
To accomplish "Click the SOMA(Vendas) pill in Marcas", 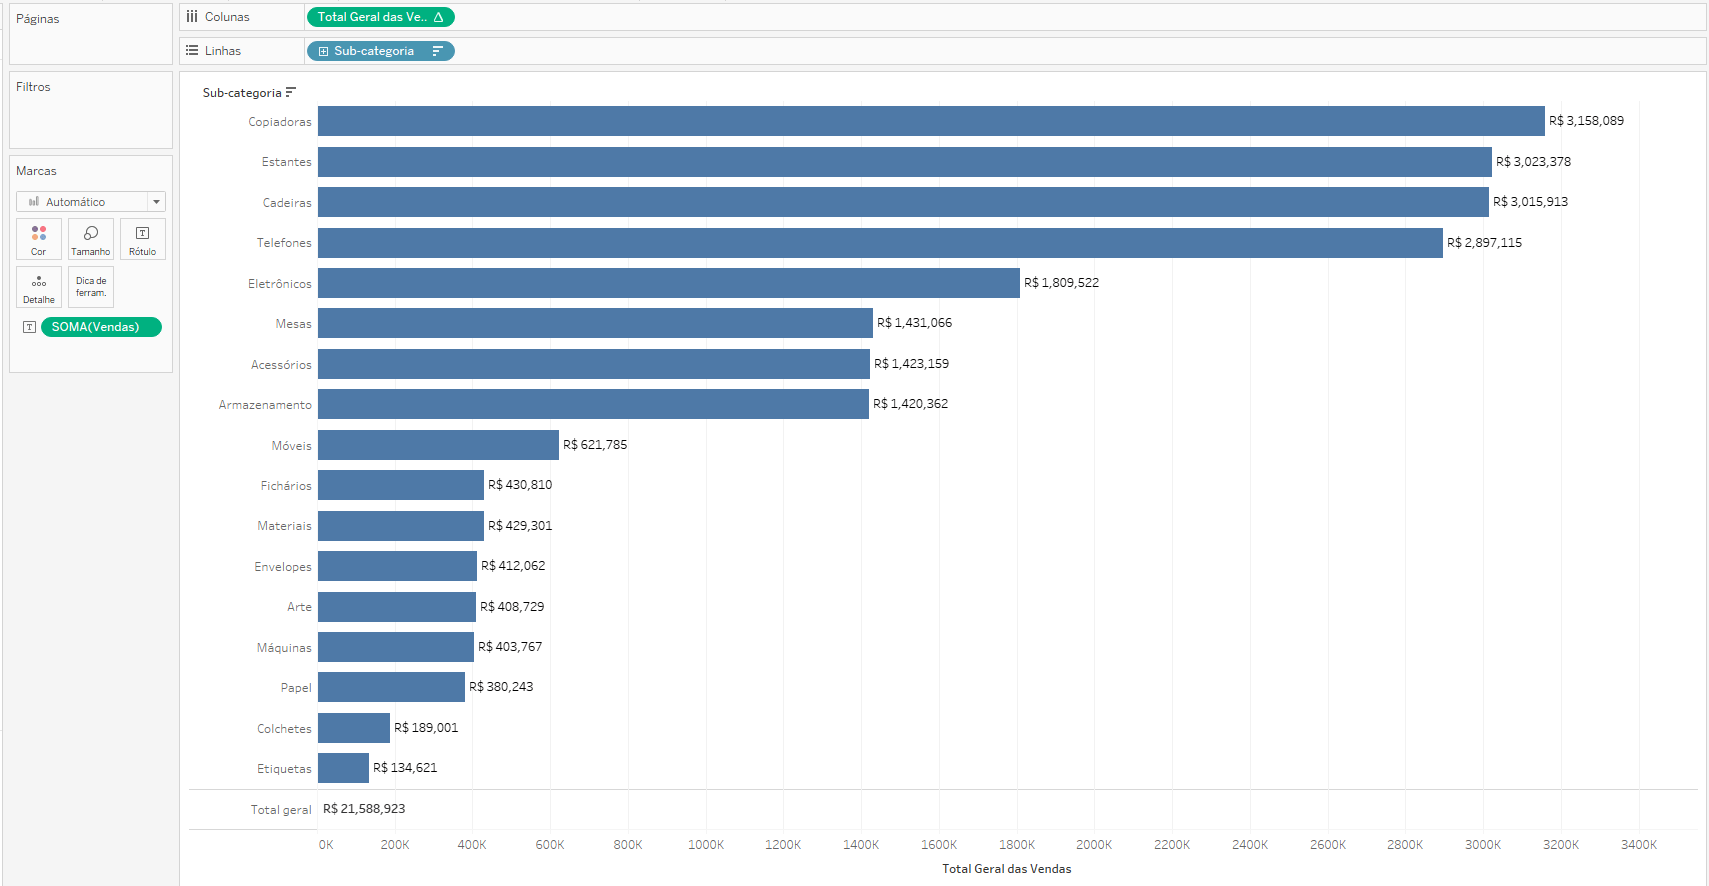I will coord(101,327).
